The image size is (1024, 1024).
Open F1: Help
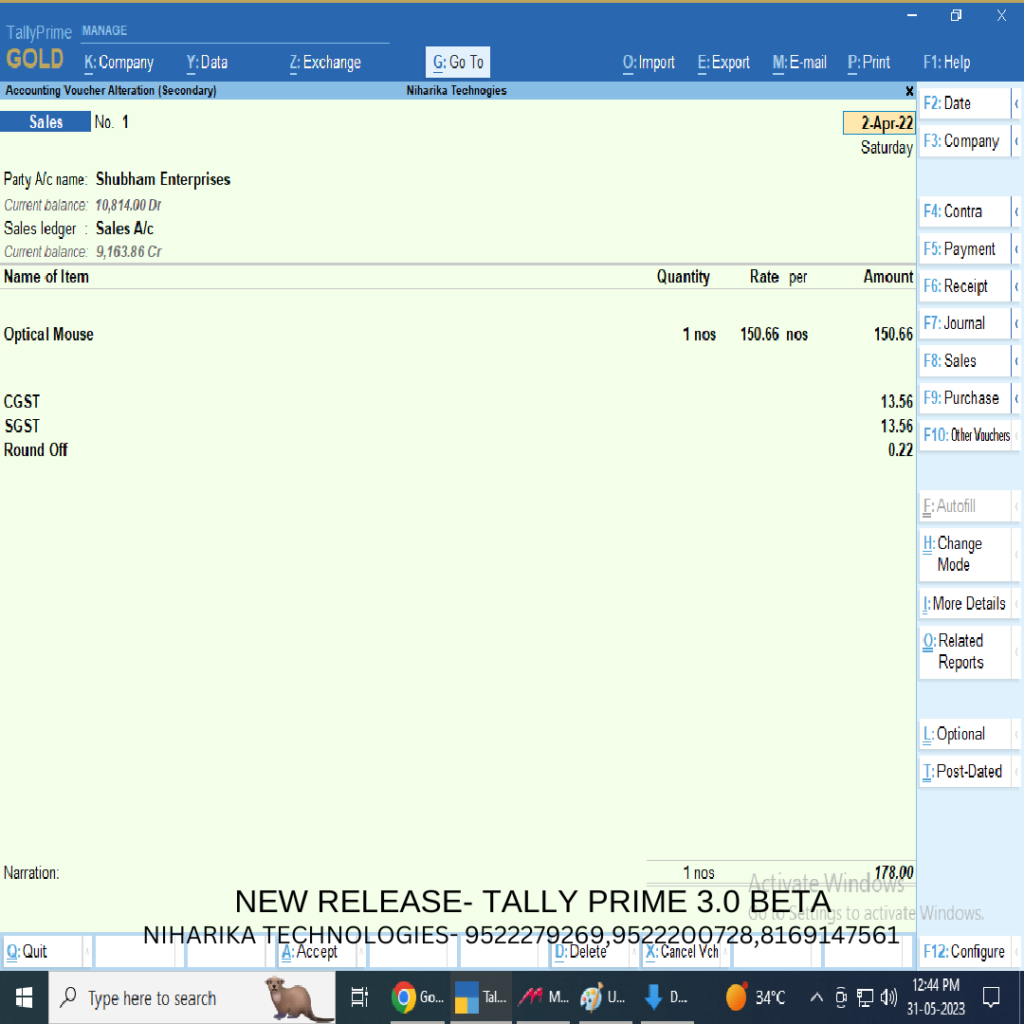946,63
